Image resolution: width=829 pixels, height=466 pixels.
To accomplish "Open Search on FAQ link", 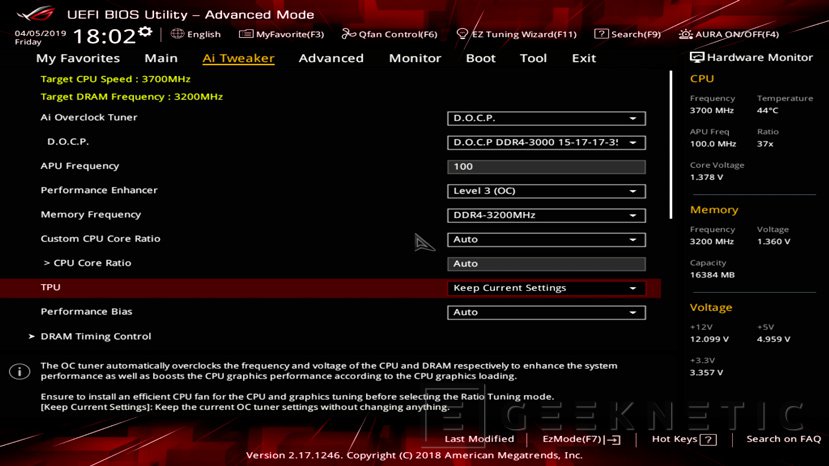I will coord(783,439).
